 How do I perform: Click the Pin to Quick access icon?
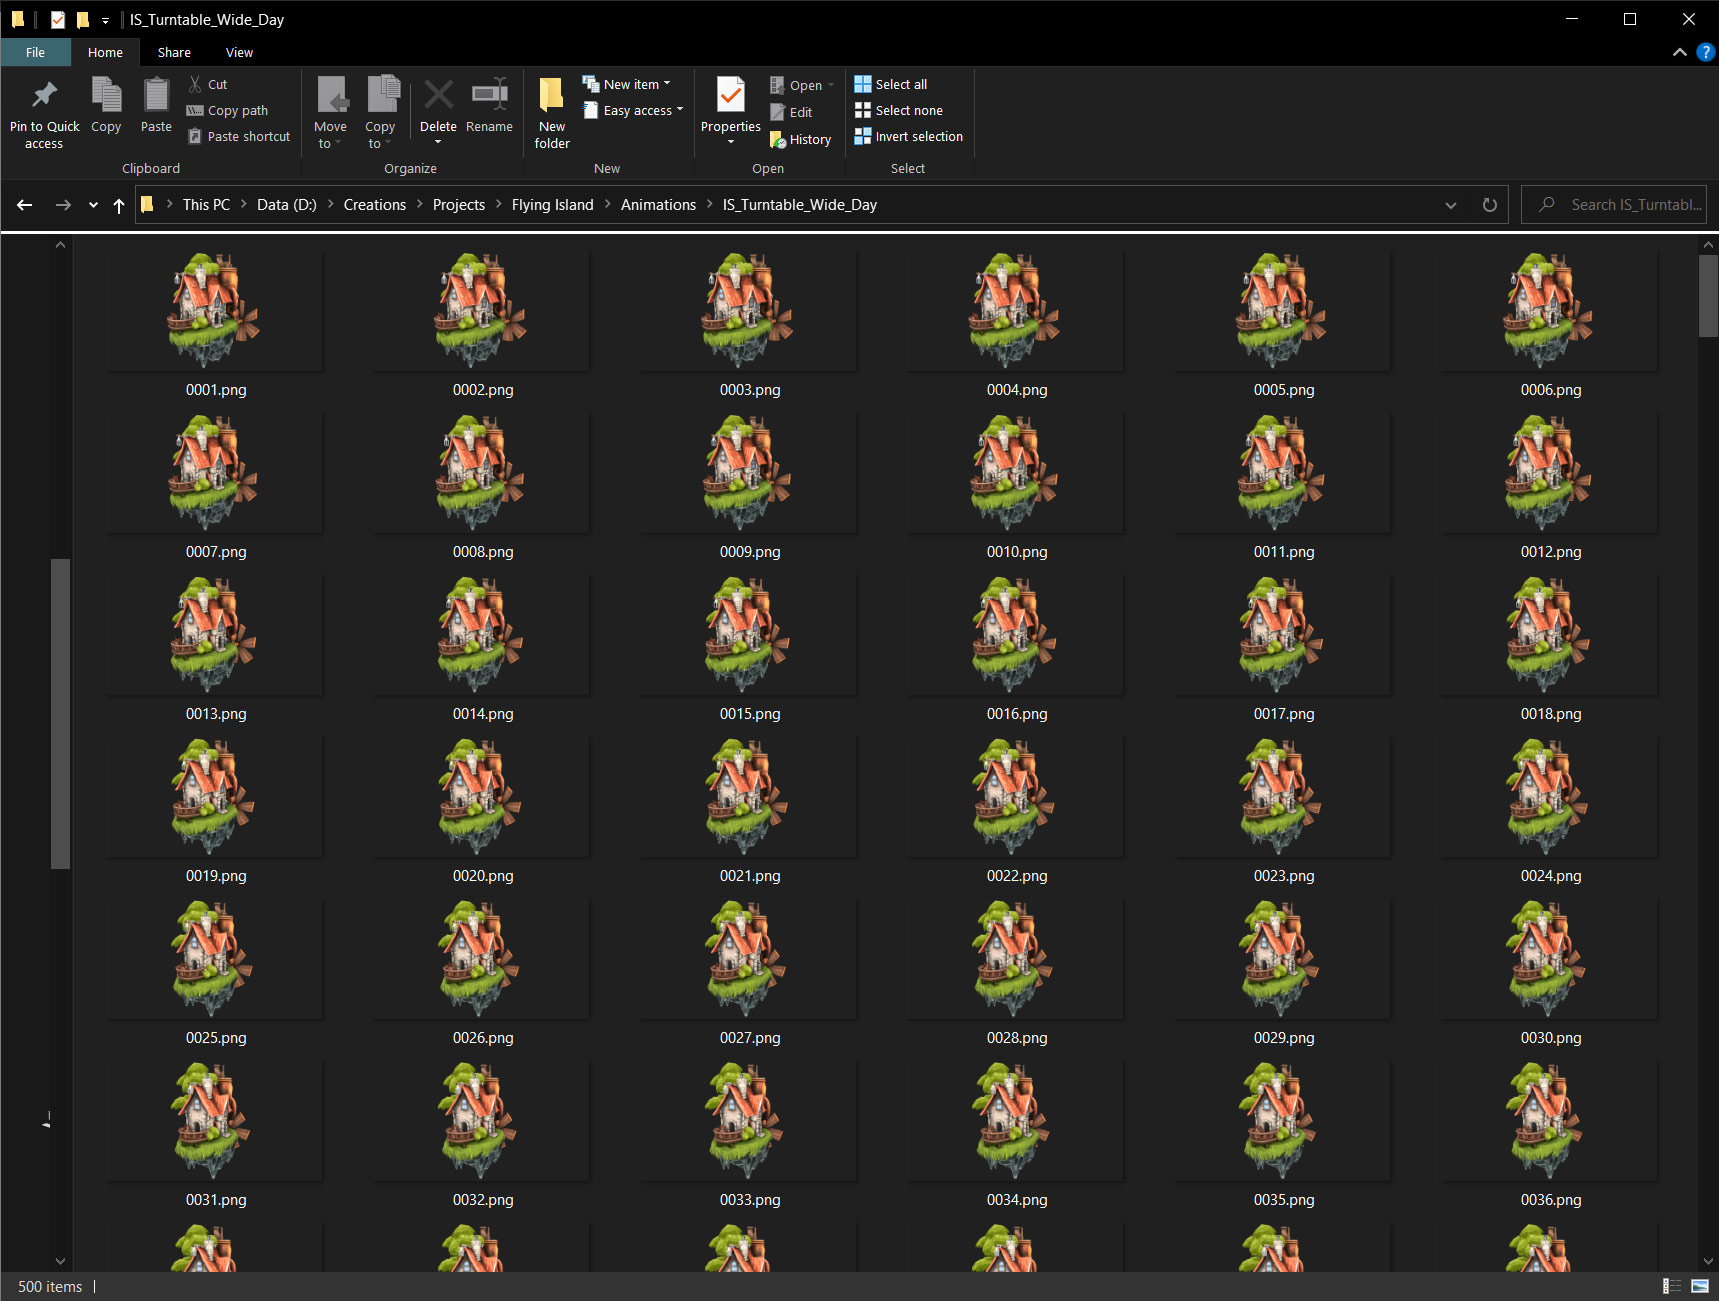[x=44, y=96]
